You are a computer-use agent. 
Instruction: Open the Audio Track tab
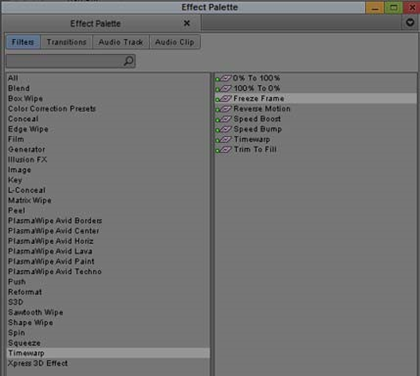click(x=121, y=42)
